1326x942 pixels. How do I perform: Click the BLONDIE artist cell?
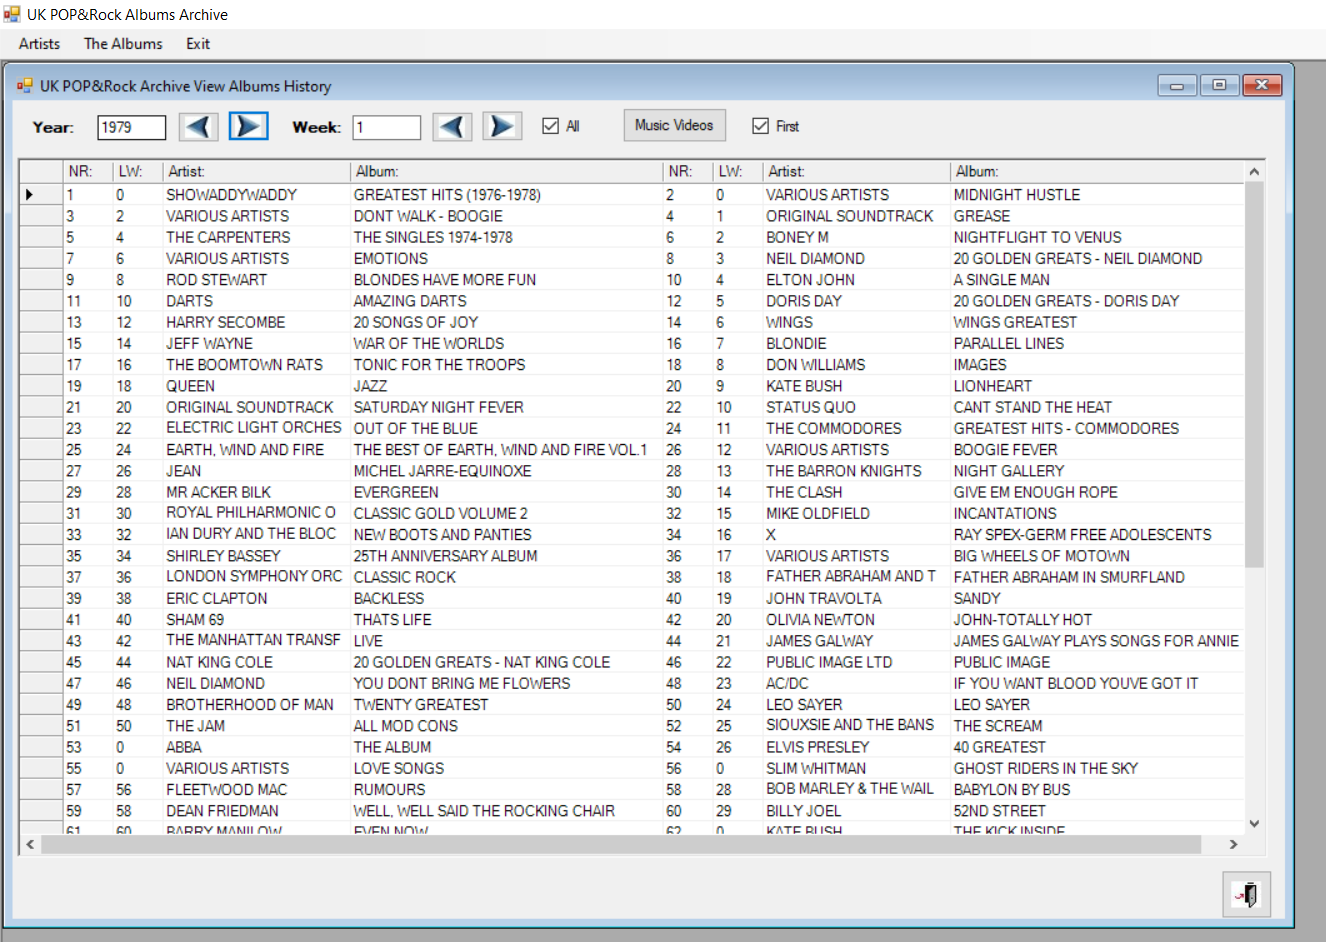pyautogui.click(x=856, y=343)
